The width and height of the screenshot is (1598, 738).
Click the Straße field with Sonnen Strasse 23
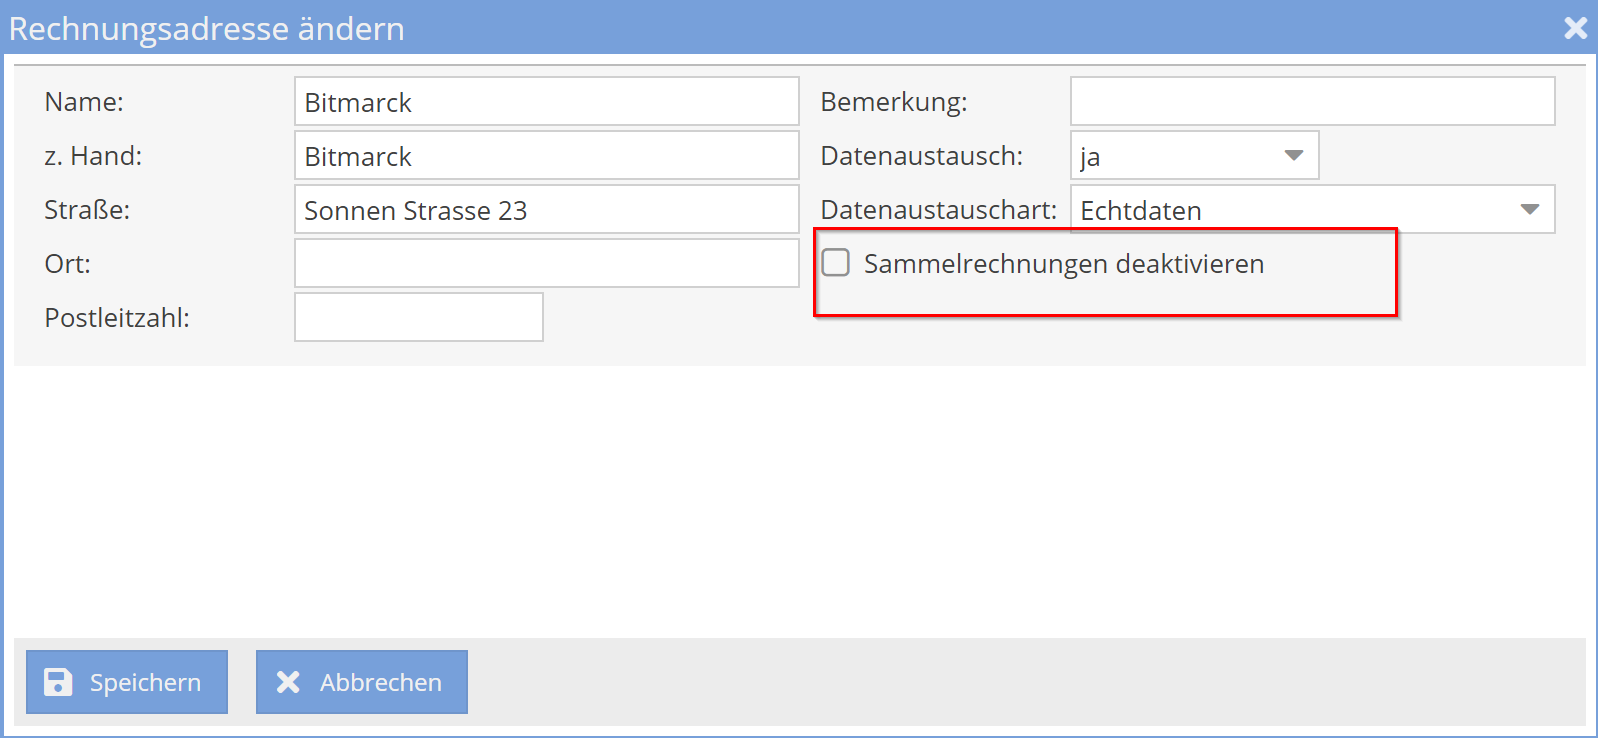pyautogui.click(x=546, y=209)
